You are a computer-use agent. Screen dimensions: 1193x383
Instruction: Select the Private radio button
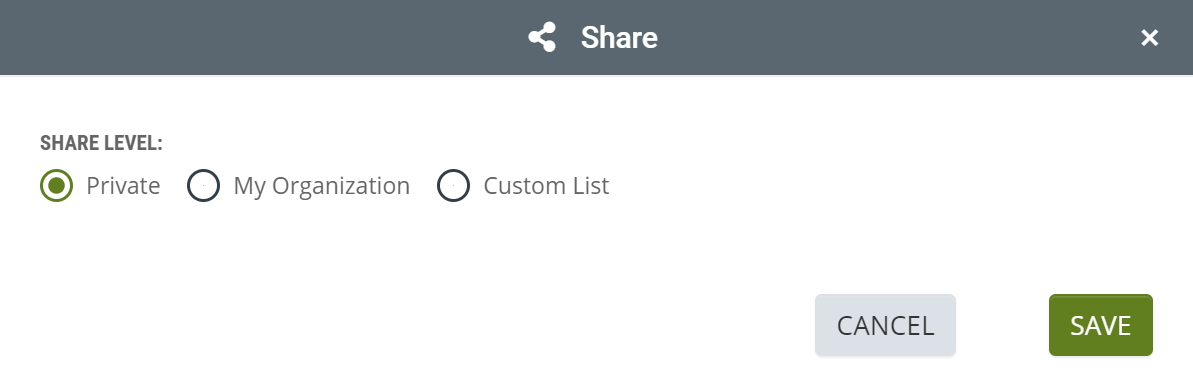(56, 186)
